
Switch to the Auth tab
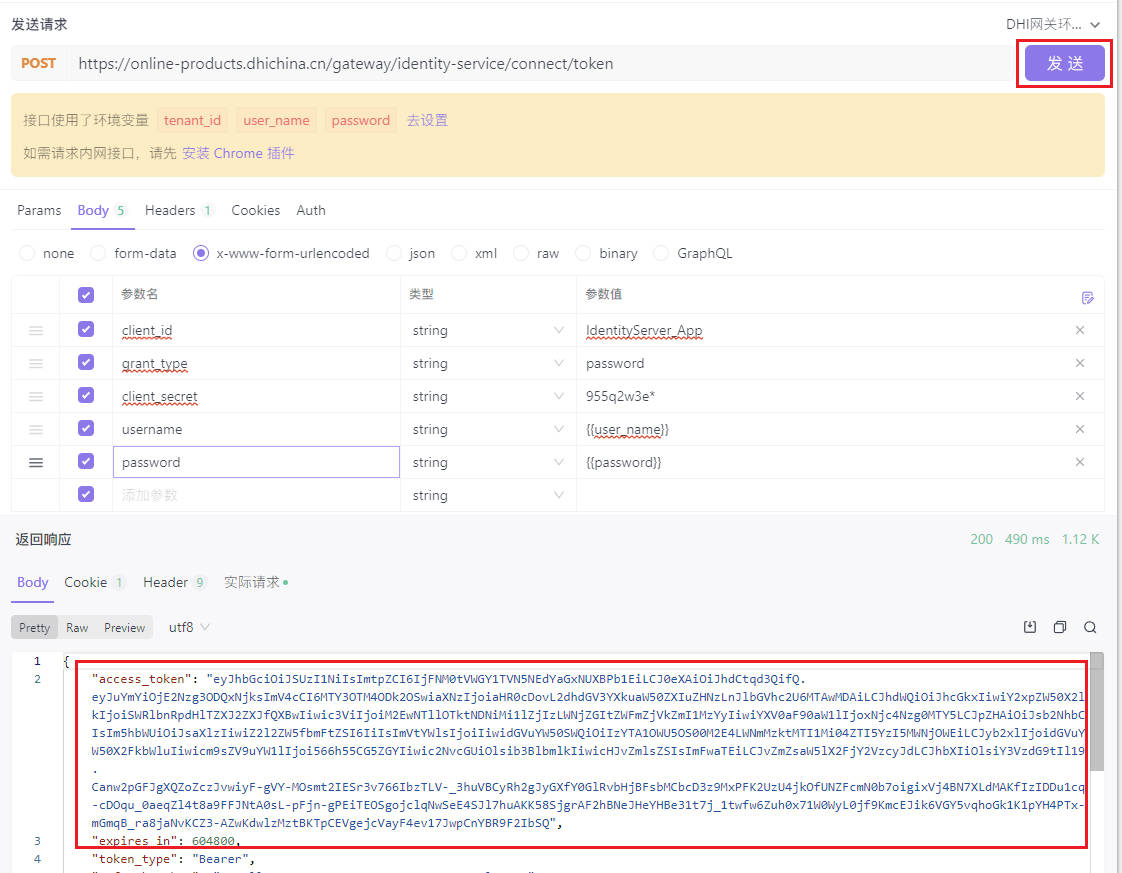[311, 210]
